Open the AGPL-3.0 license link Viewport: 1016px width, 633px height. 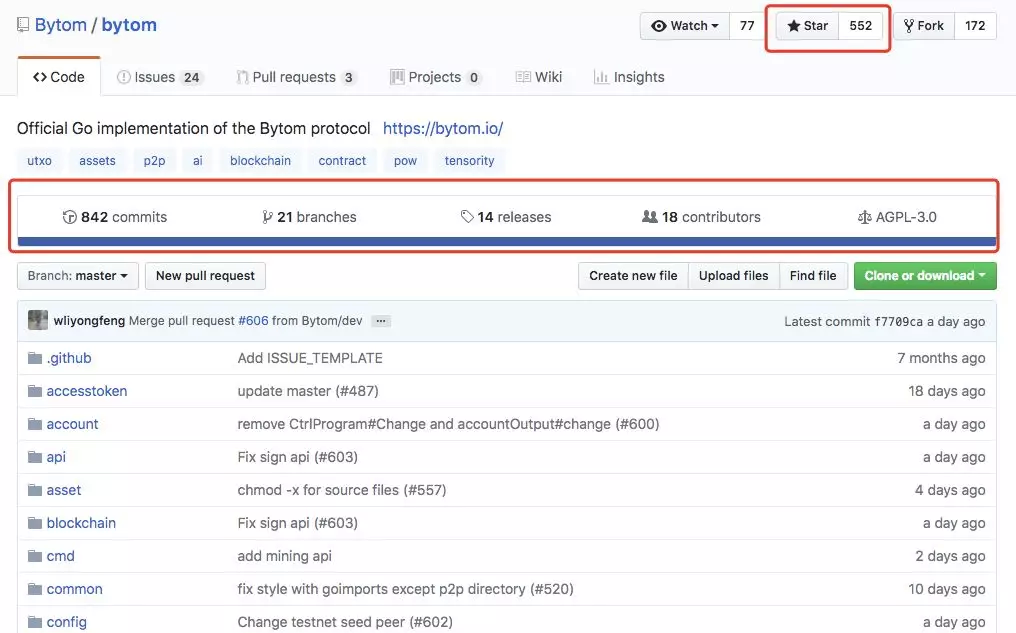coord(897,217)
